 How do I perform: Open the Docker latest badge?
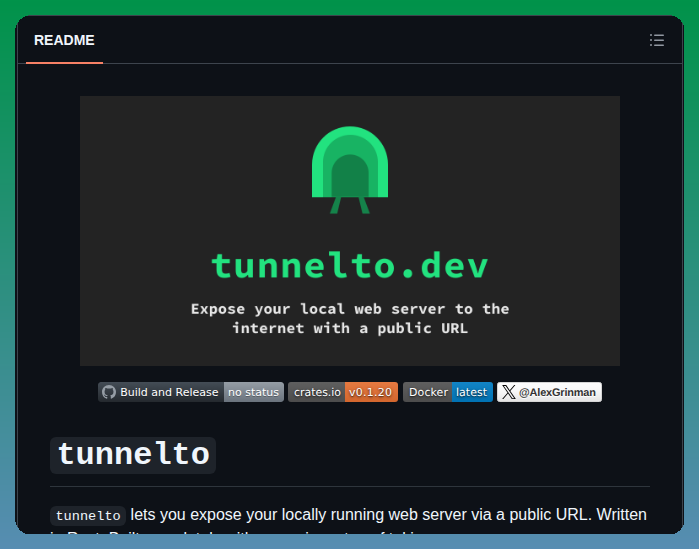coord(448,392)
